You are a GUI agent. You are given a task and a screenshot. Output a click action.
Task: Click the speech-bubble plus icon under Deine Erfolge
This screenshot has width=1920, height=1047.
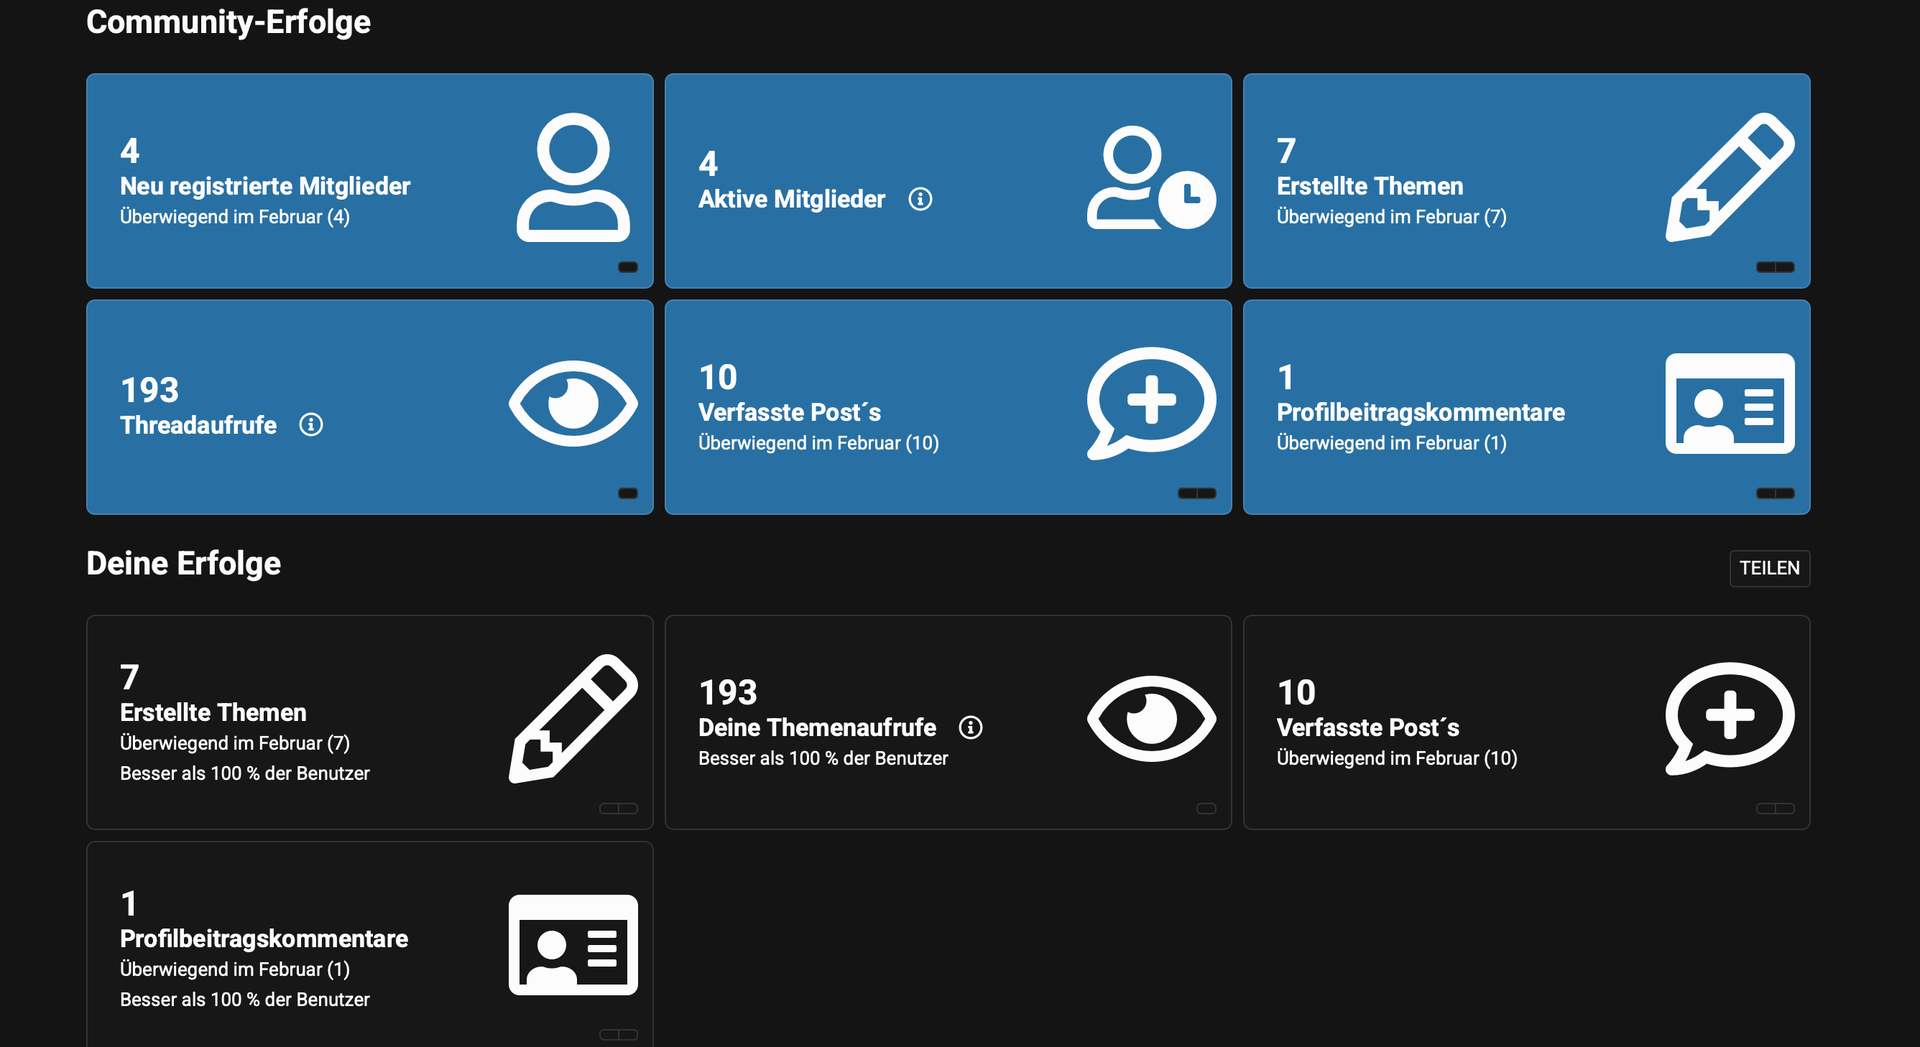point(1729,719)
